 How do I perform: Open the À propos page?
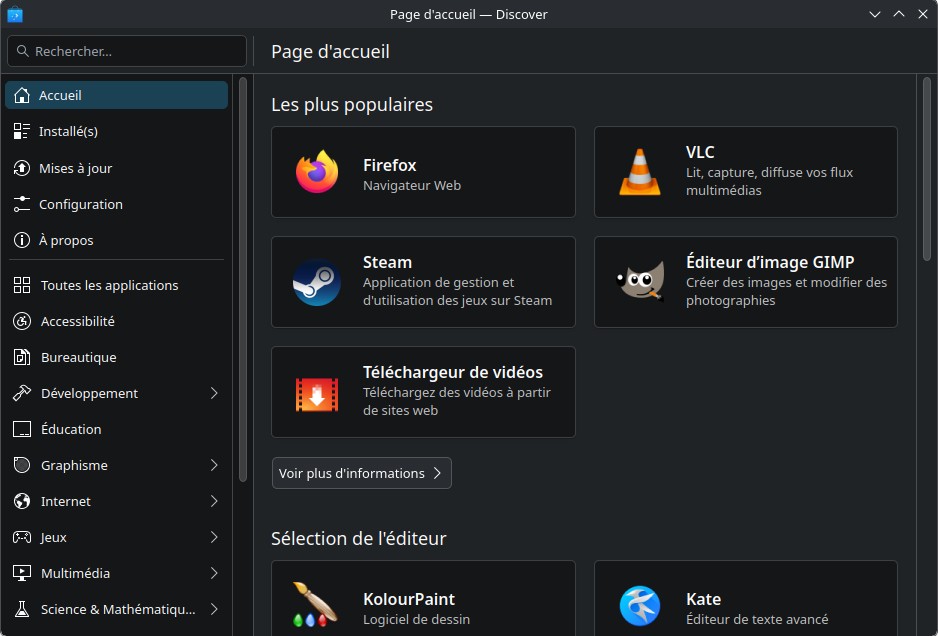[116, 240]
